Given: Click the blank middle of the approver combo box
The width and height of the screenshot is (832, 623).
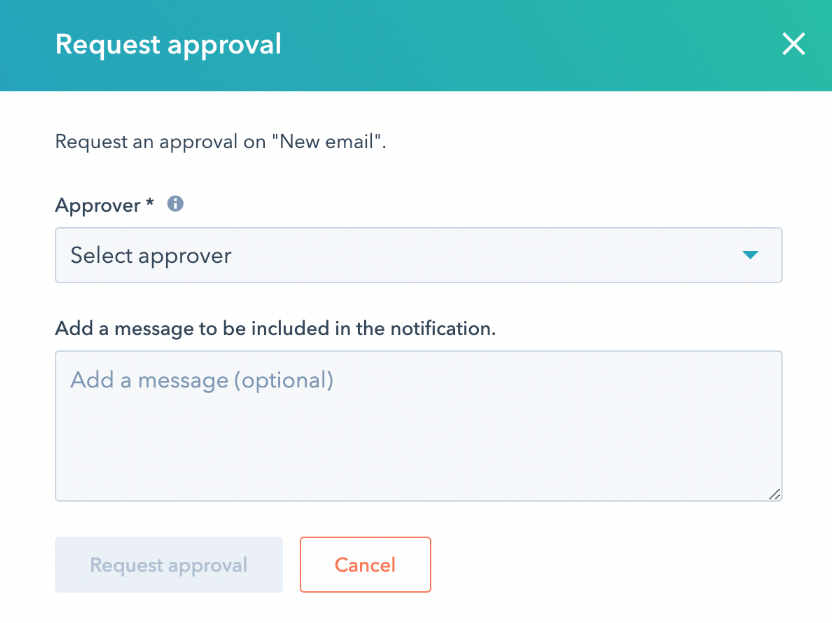Looking at the screenshot, I should pyautogui.click(x=478, y=255).
